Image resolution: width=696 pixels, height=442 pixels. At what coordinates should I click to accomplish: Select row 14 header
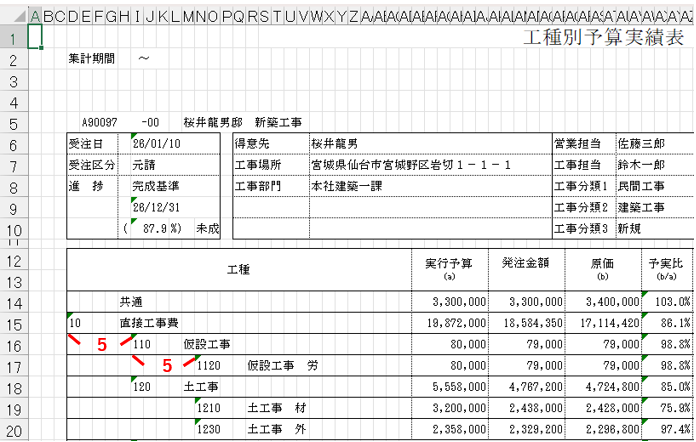pyautogui.click(x=13, y=303)
